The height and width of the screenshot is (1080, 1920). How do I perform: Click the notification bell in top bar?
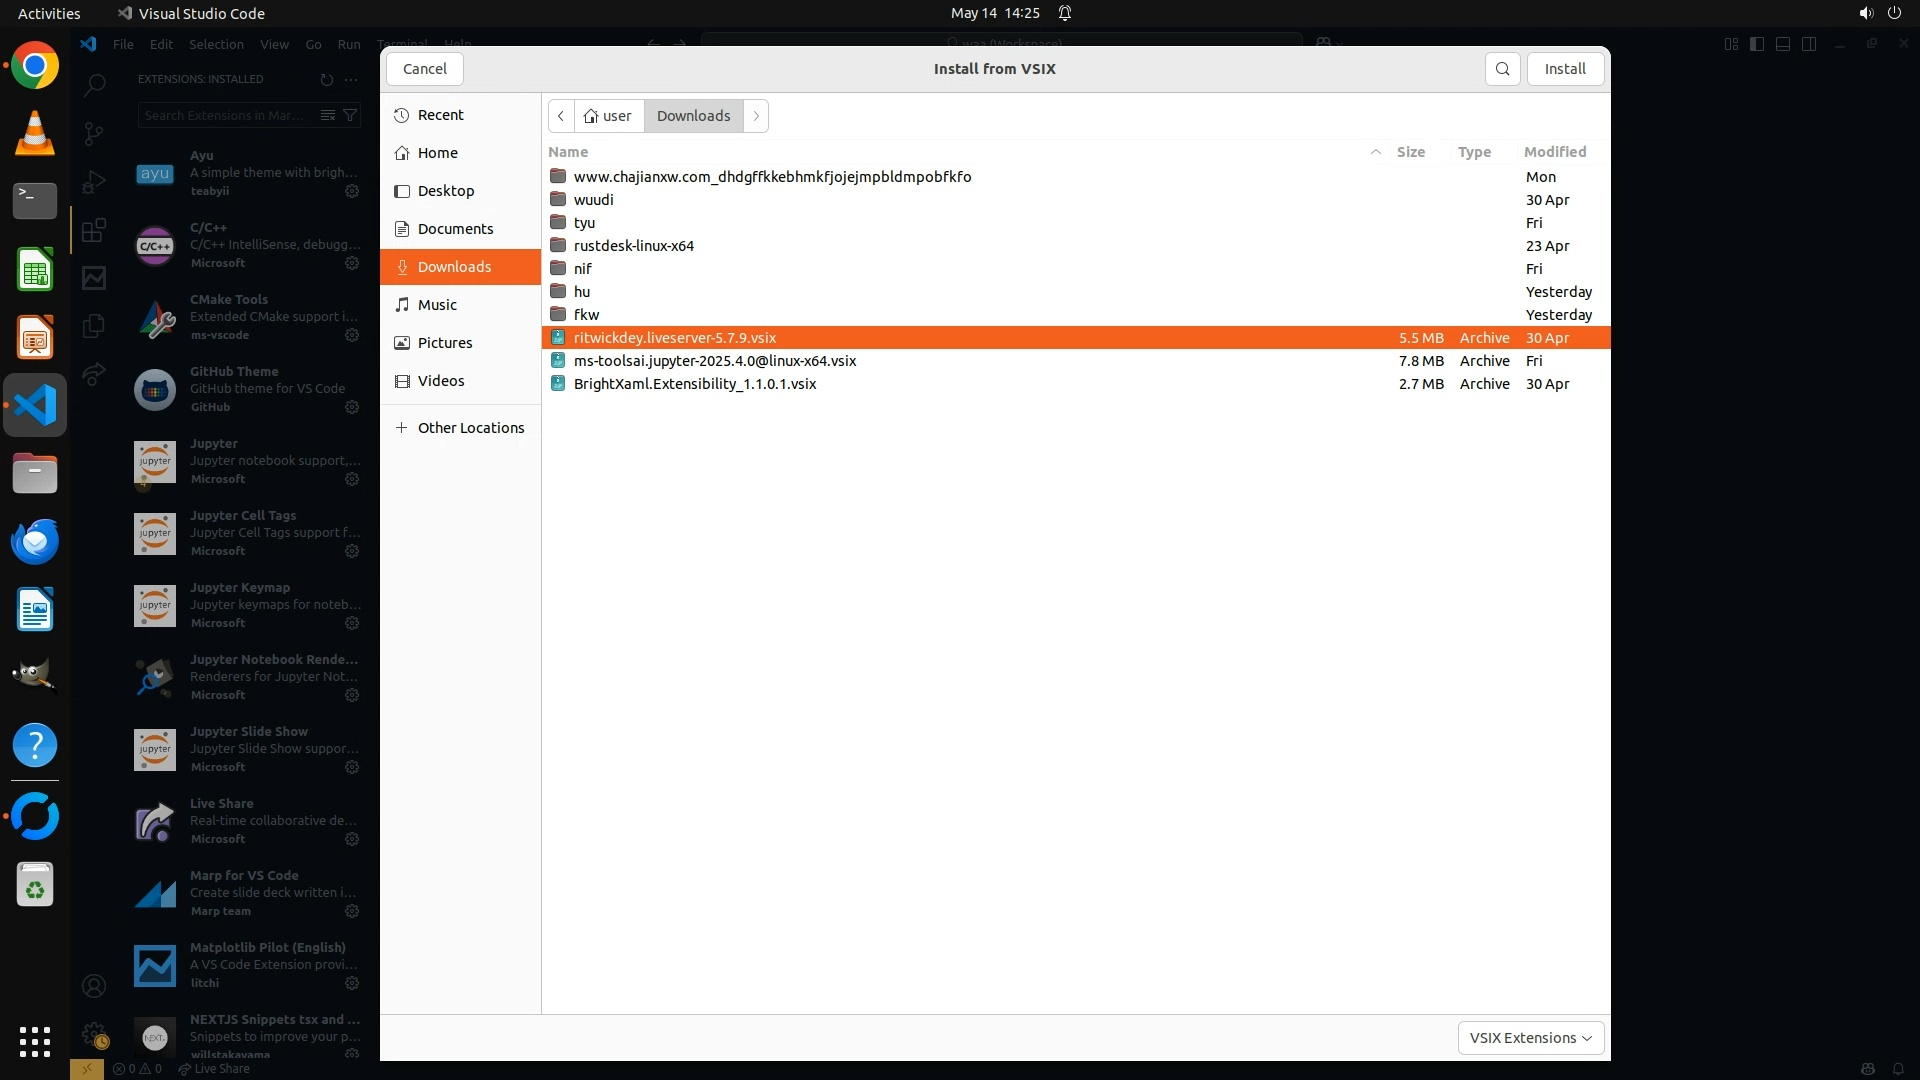1065,13
